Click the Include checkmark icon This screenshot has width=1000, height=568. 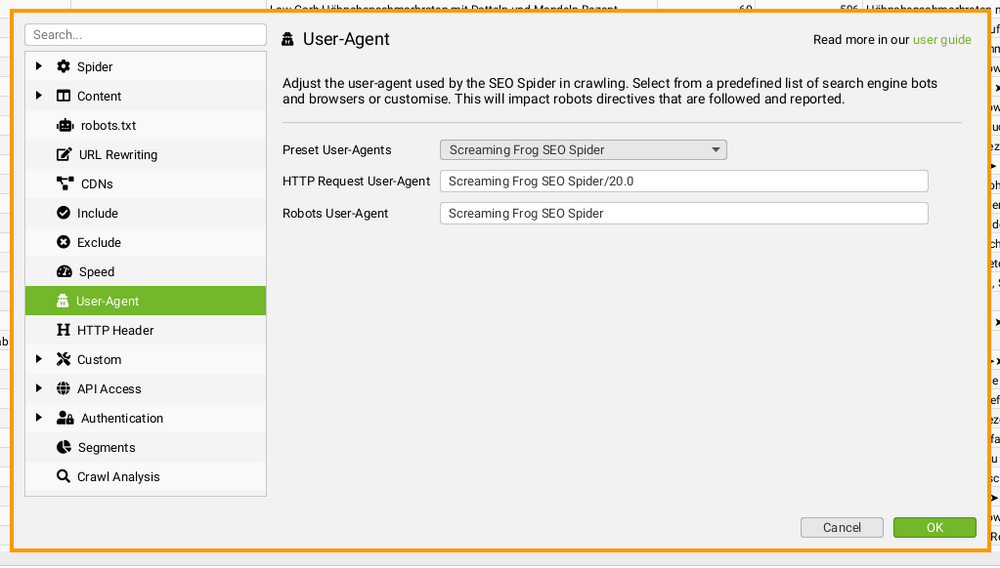coord(64,213)
